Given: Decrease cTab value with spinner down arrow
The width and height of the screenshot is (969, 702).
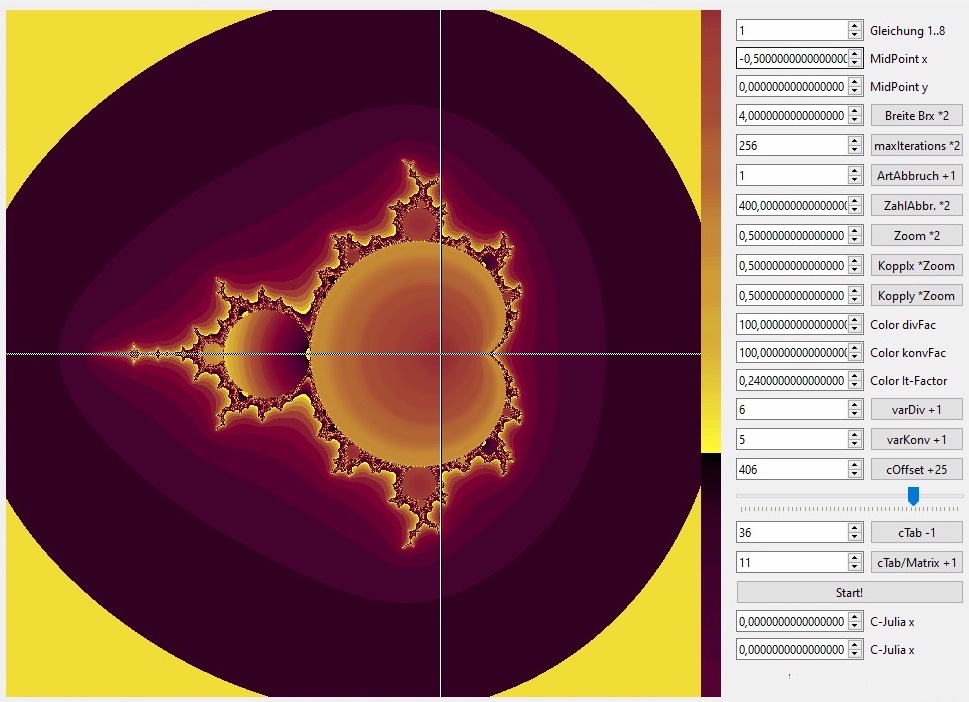Looking at the screenshot, I should click(x=855, y=537).
